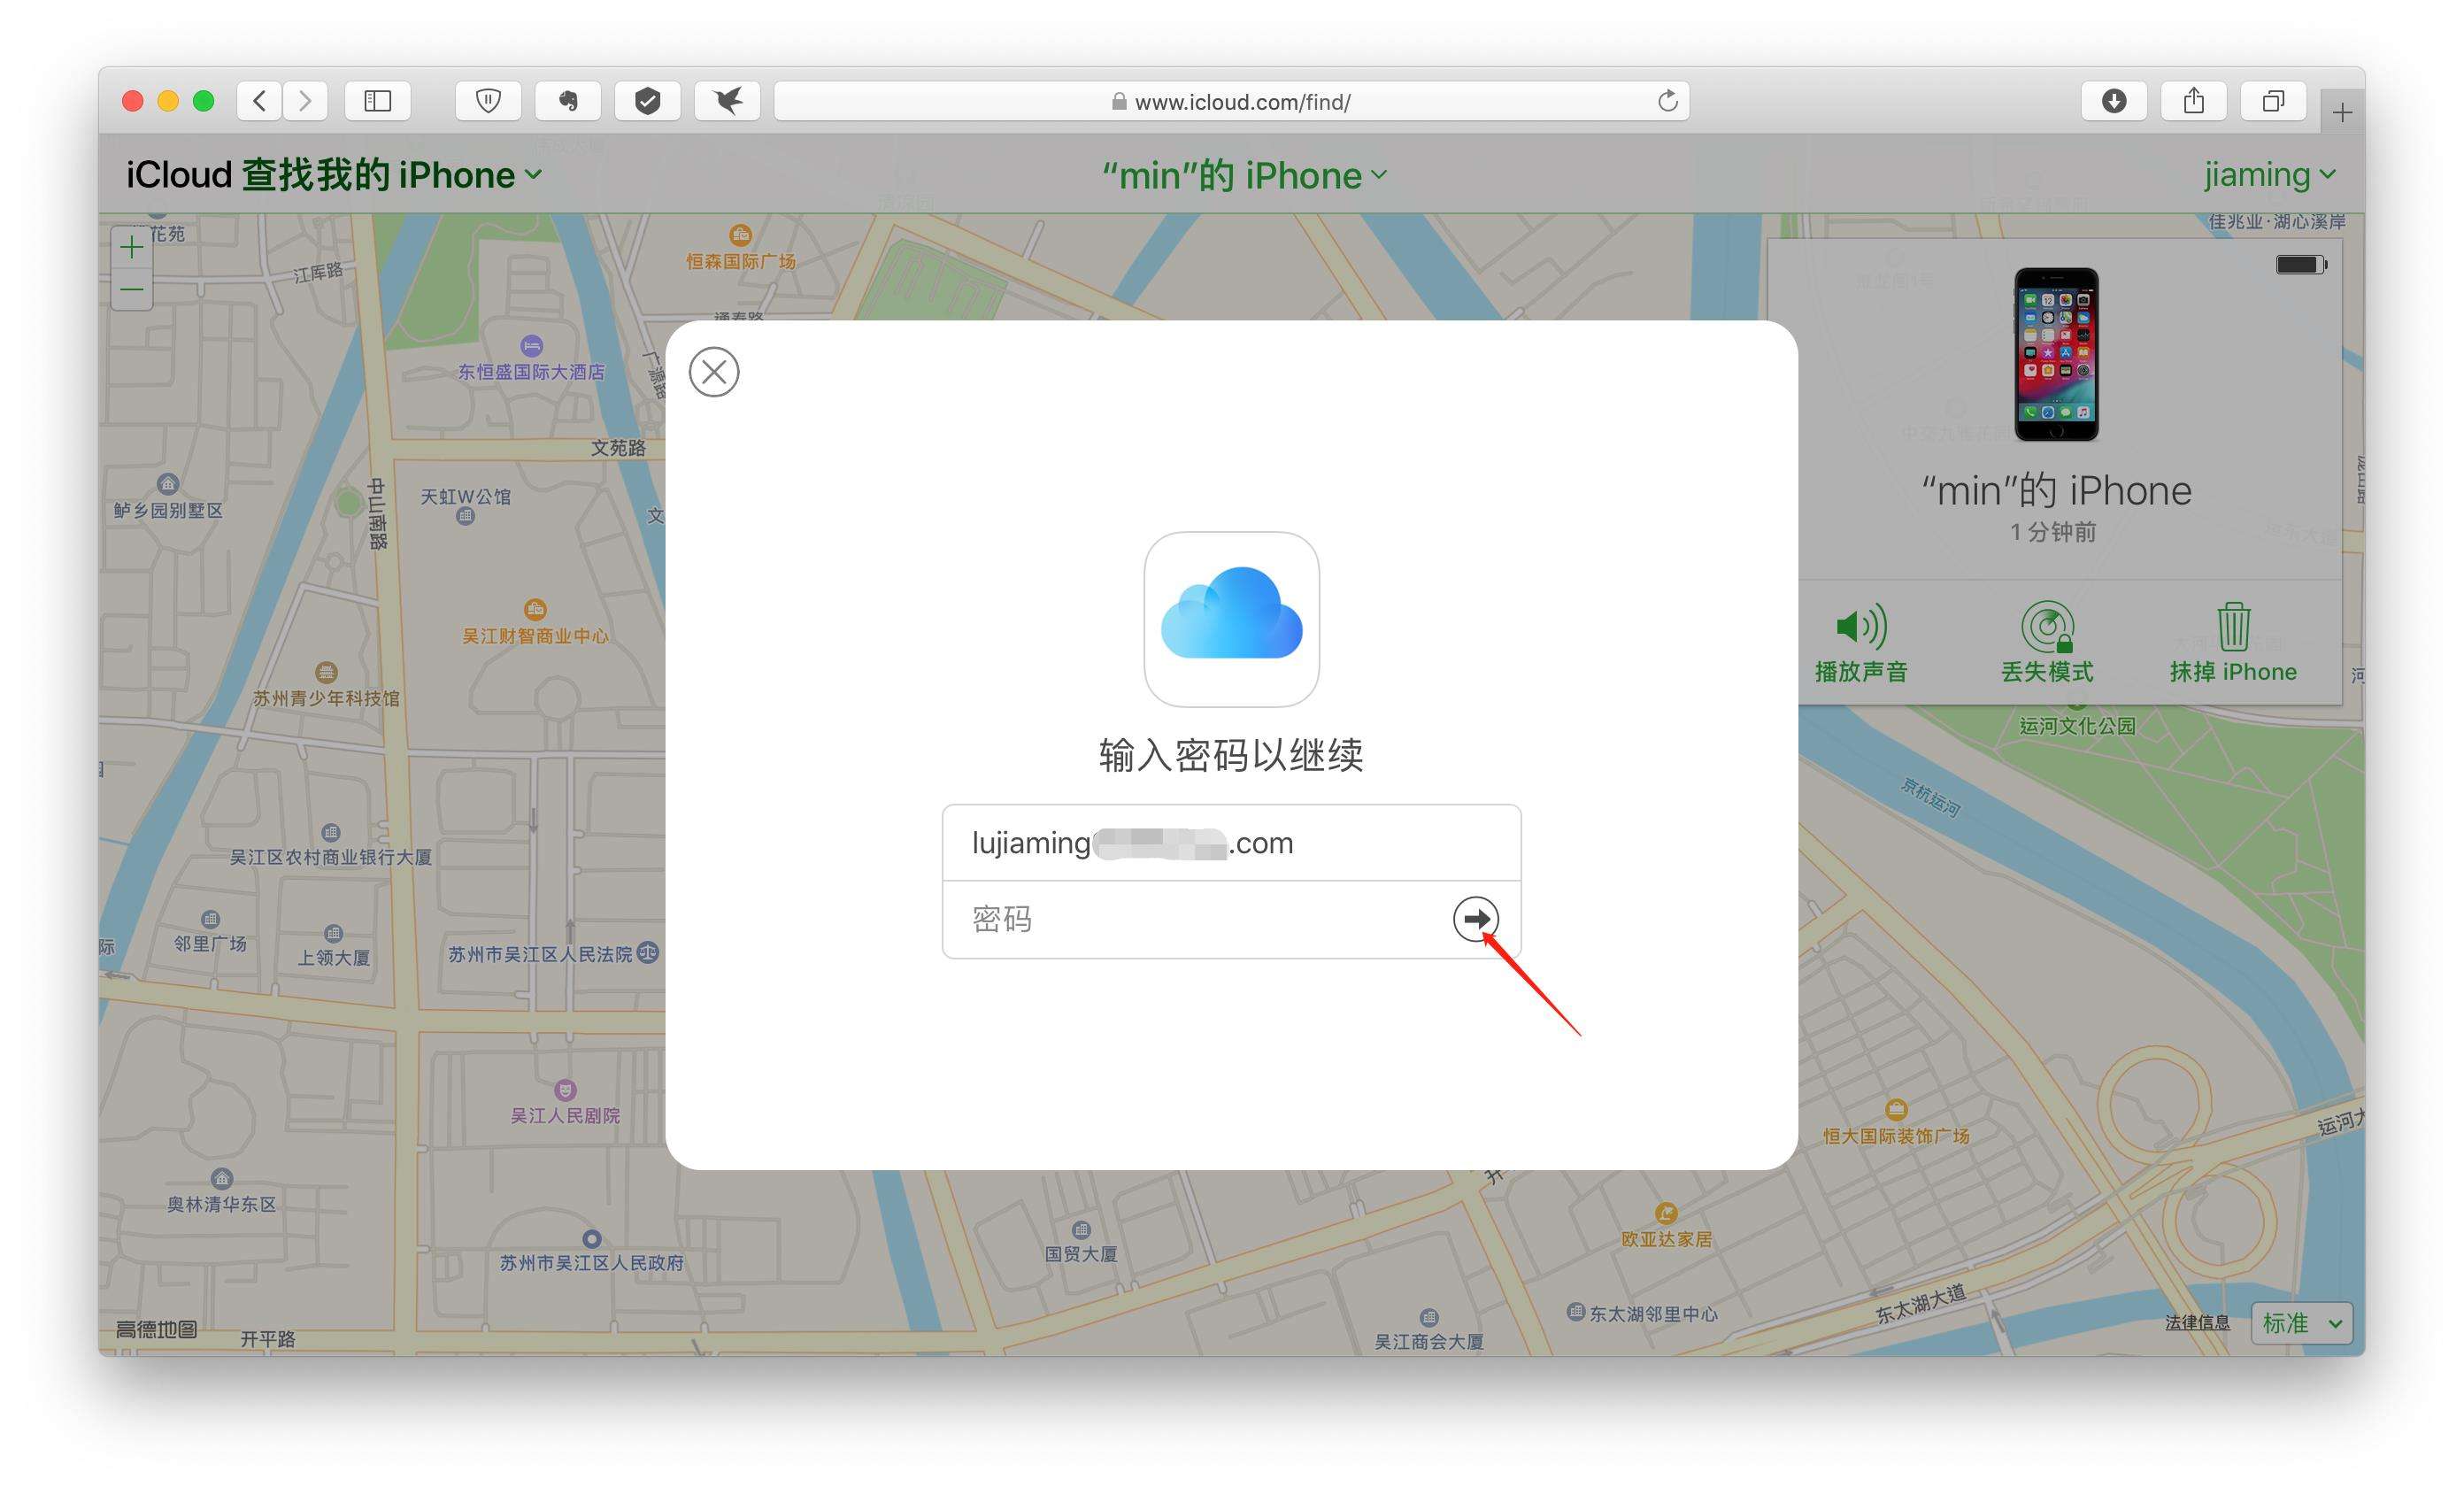Click the iPhone device thumbnail image
The image size is (2464, 1487).
[x=2056, y=355]
